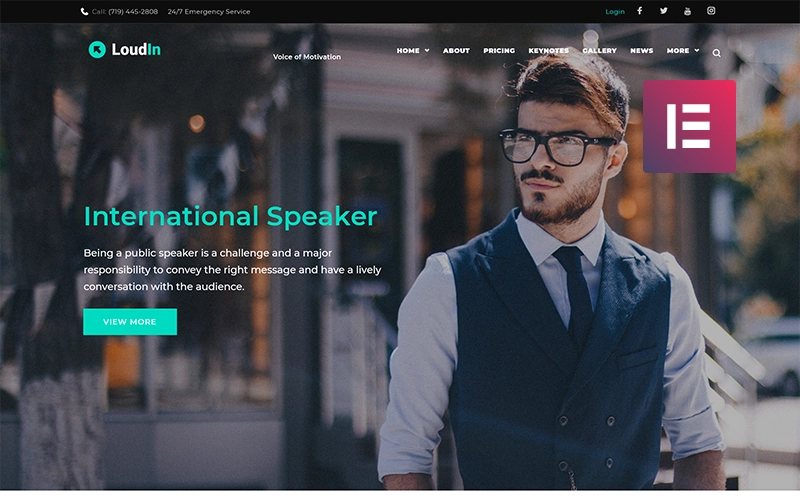The image size is (800, 500).
Task: Open the About menu item
Action: 456,51
